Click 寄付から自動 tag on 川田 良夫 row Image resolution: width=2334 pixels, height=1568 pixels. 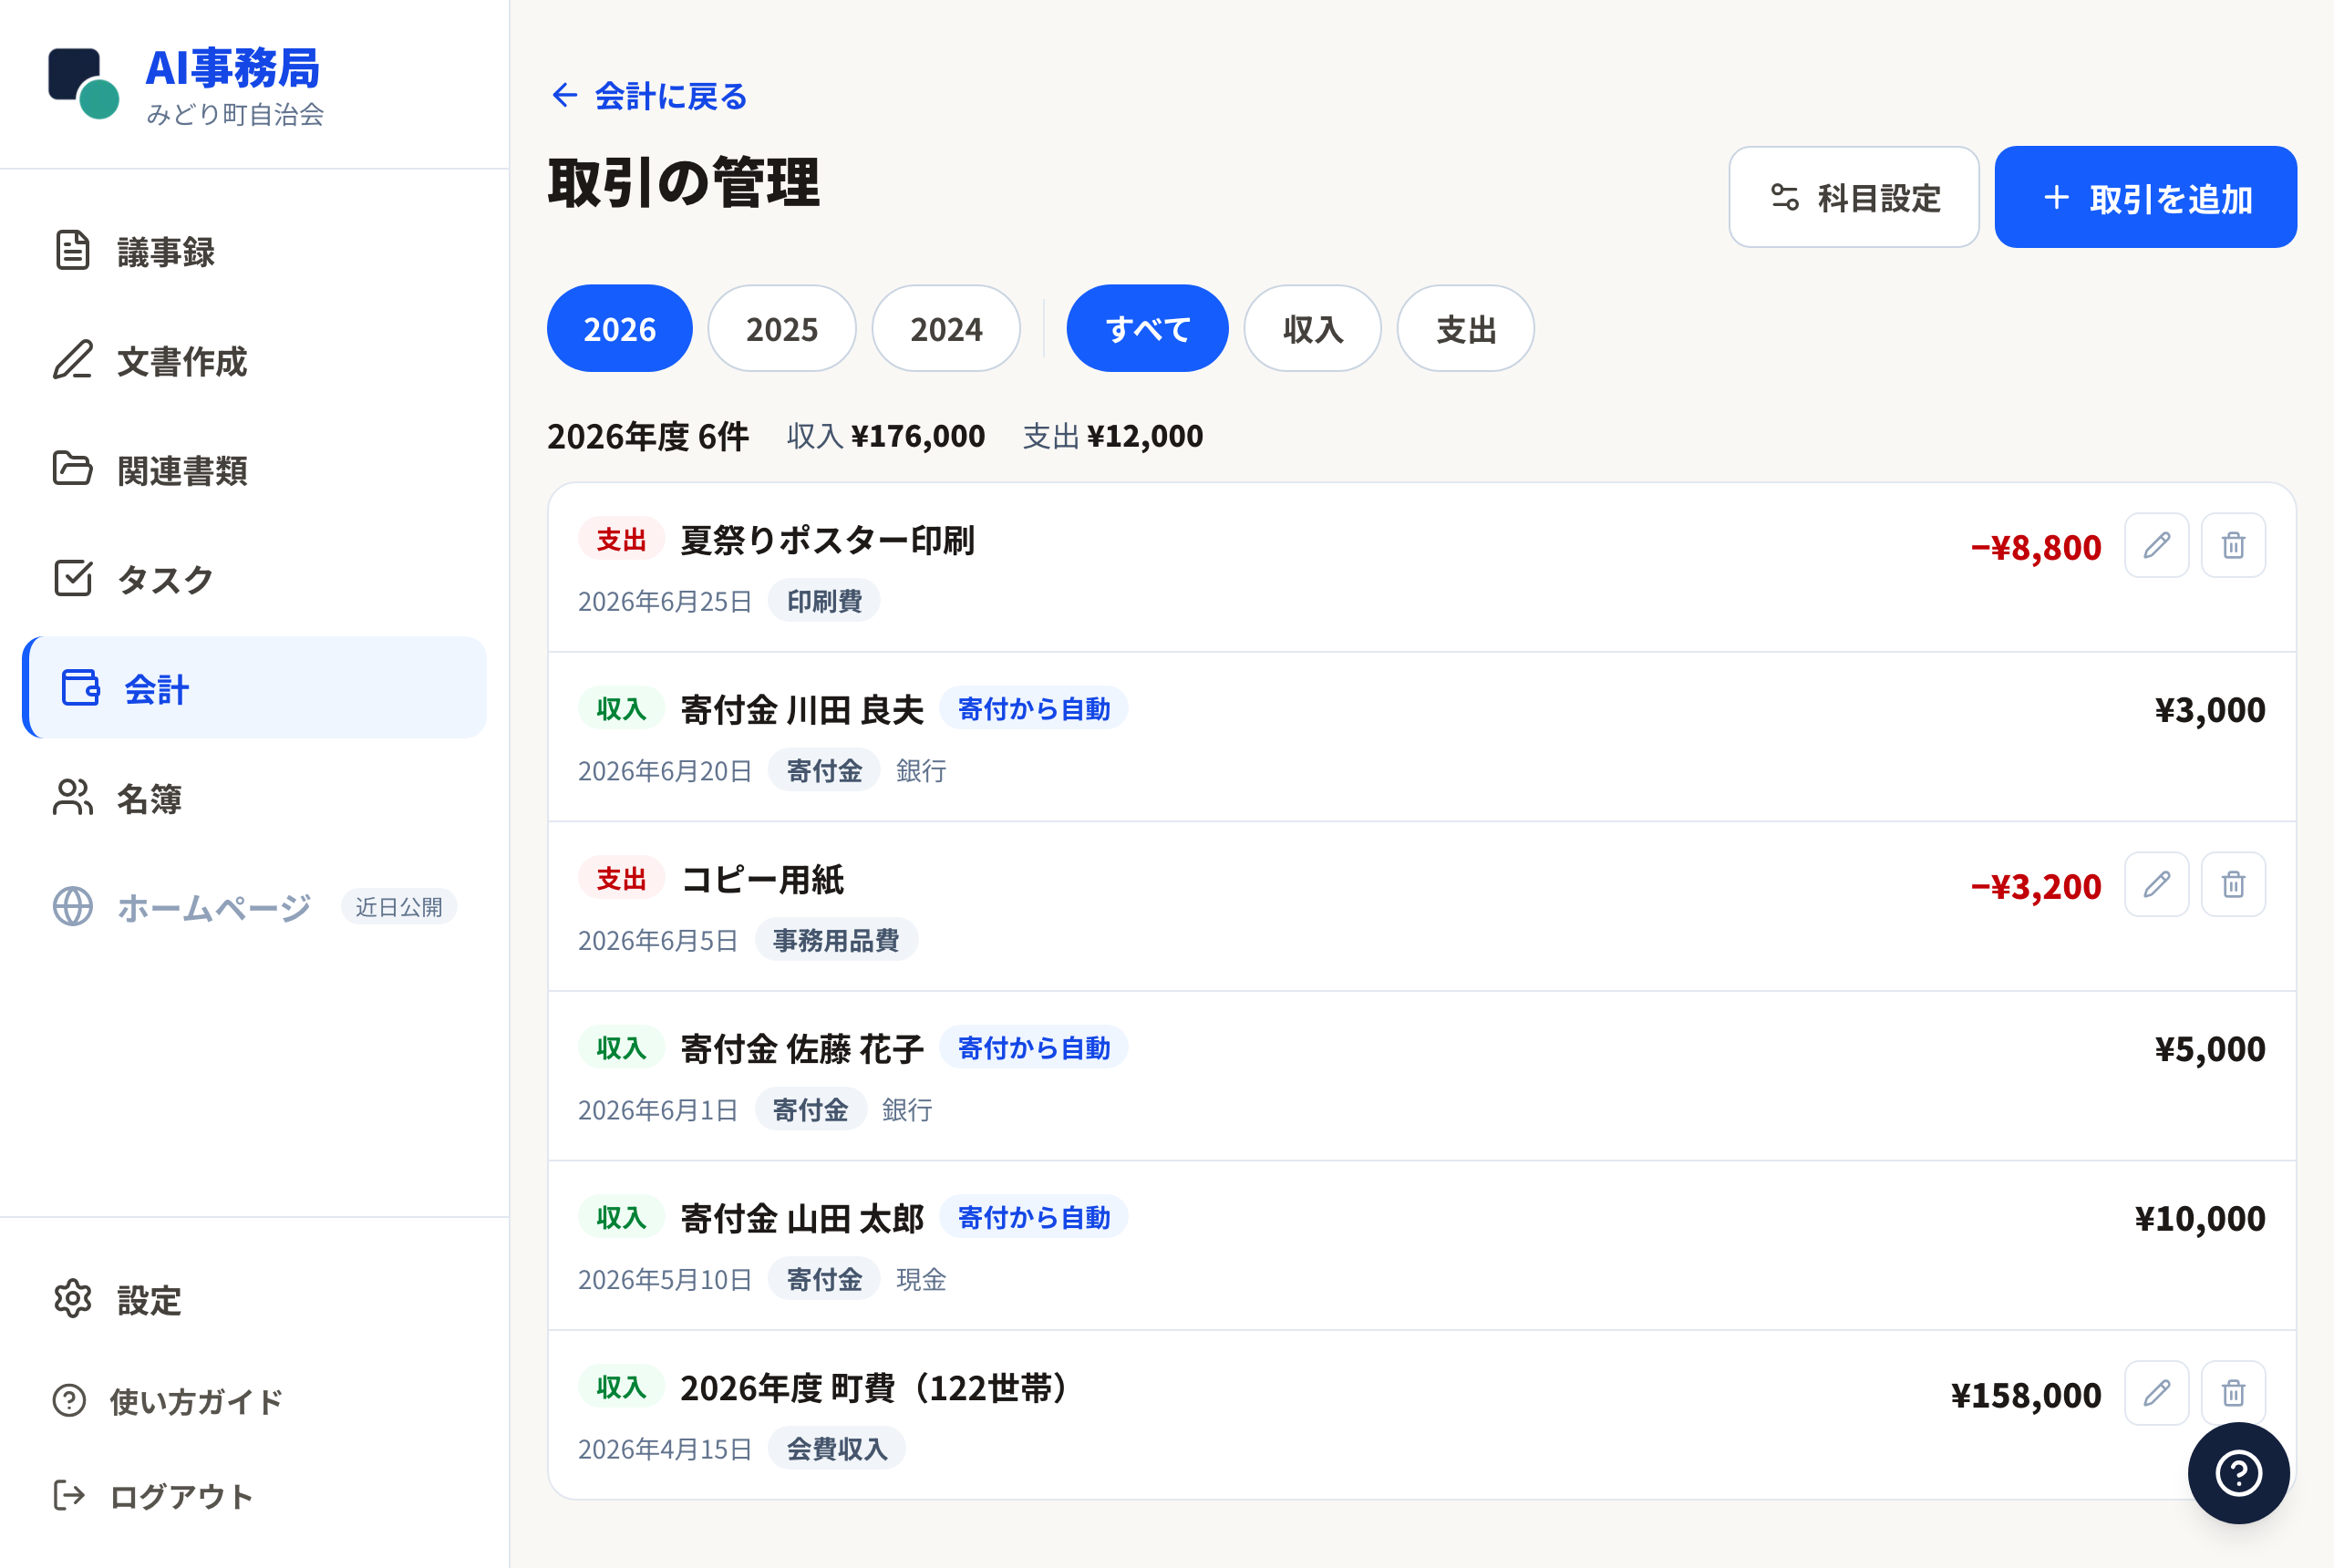pyautogui.click(x=1033, y=708)
